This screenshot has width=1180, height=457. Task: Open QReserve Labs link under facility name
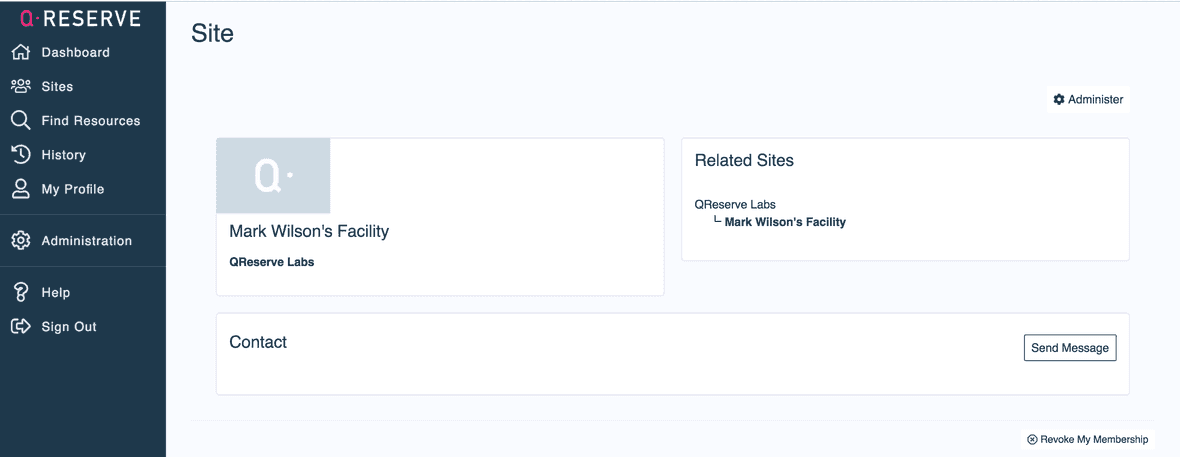coord(271,262)
